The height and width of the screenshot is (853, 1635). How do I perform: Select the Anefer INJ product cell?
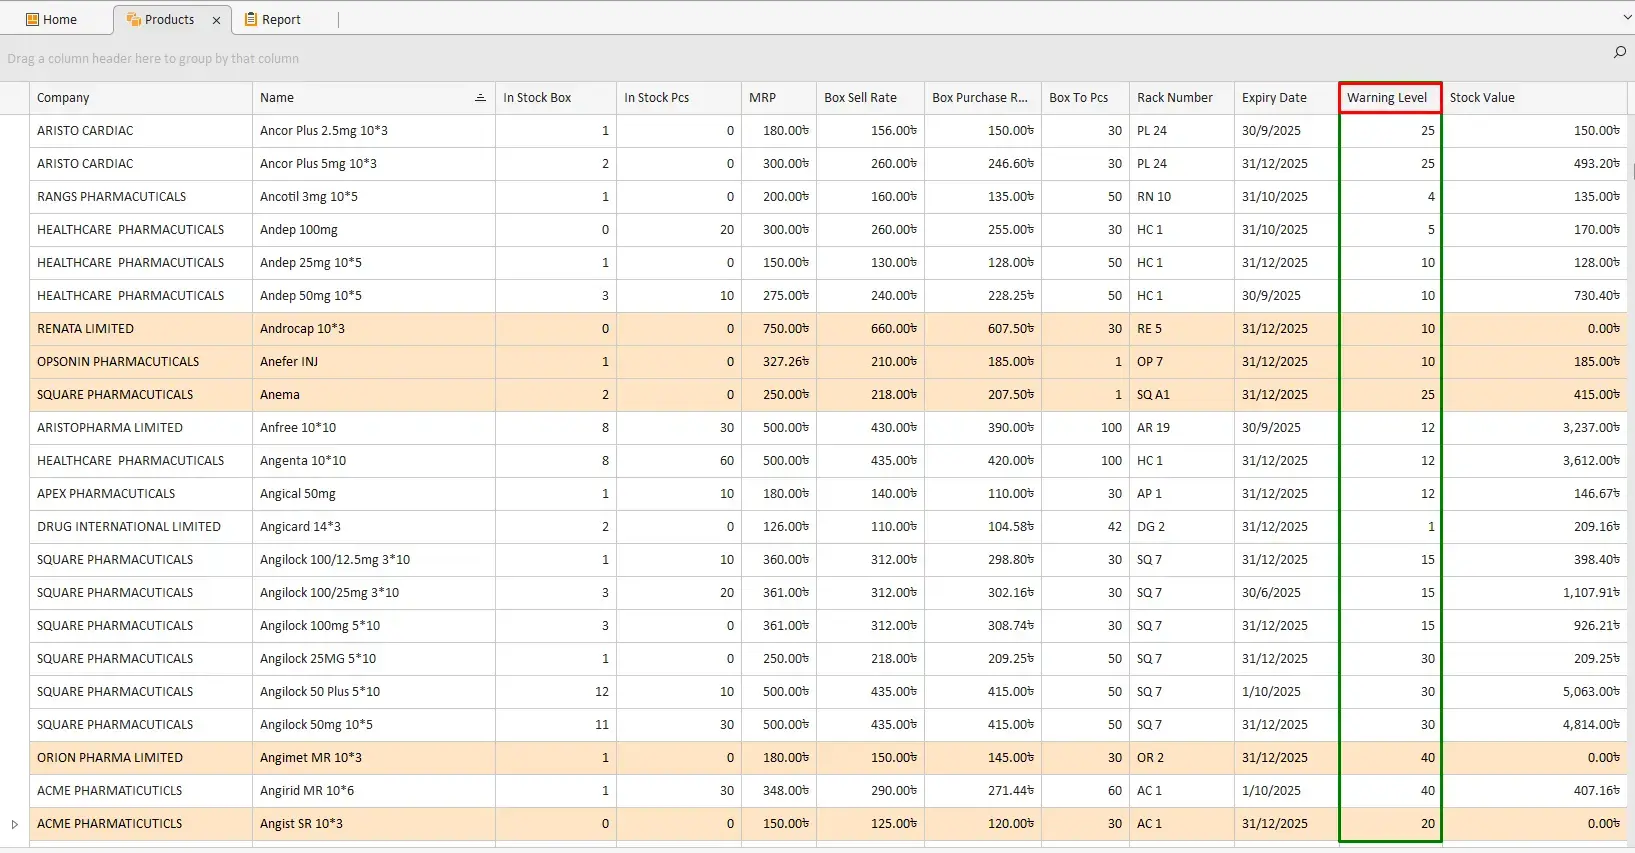(374, 362)
